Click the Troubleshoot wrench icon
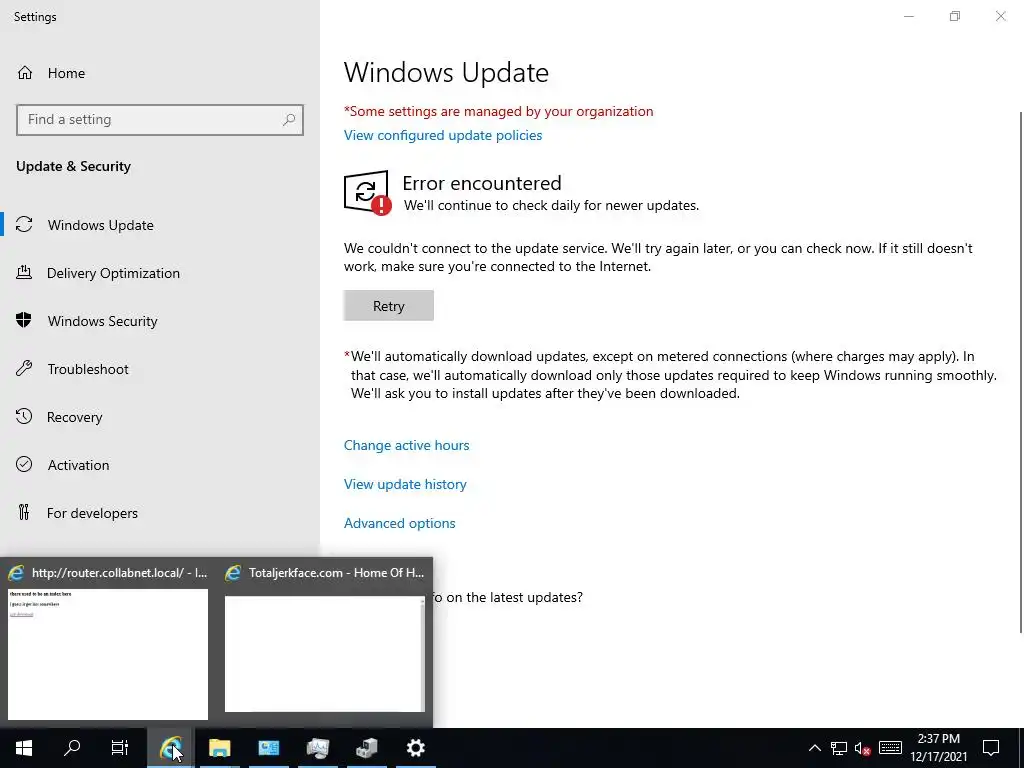1024x768 pixels. [x=24, y=368]
